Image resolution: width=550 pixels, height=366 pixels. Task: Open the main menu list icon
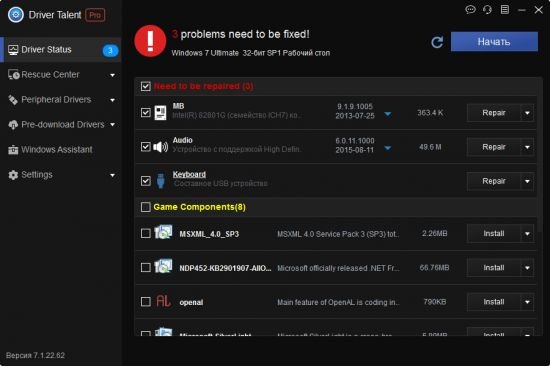pos(505,9)
